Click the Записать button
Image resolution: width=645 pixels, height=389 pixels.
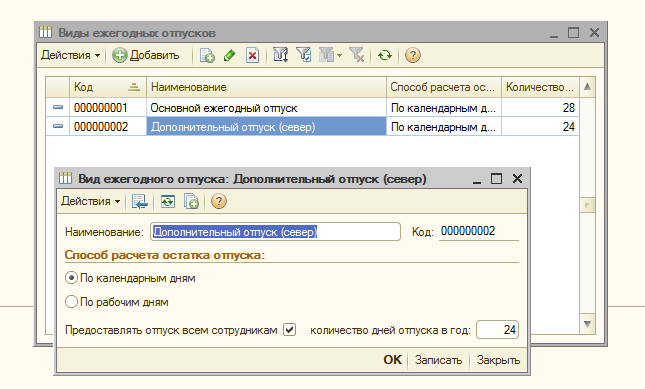(439, 360)
